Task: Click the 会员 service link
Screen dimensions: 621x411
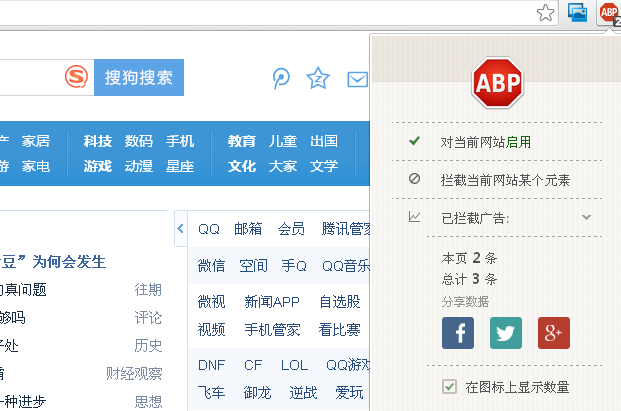Action: pyautogui.click(x=291, y=229)
